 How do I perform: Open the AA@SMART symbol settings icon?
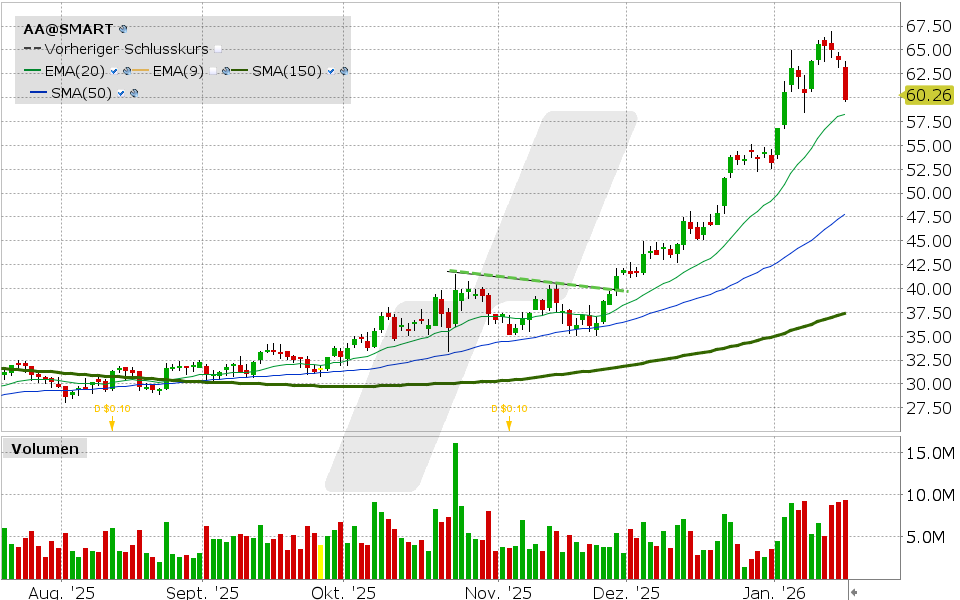124,28
